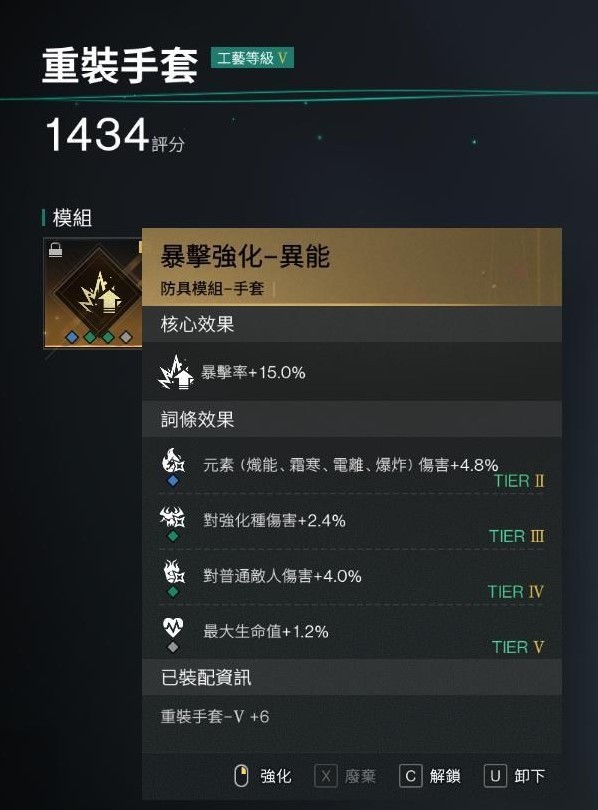The height and width of the screenshot is (810, 598).
Task: Click the 卸下 unequip button
Action: (x=514, y=776)
